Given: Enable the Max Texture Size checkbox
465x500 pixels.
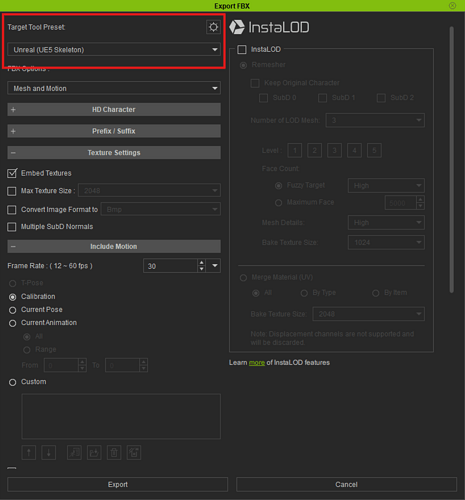Looking at the screenshot, I should (12, 191).
